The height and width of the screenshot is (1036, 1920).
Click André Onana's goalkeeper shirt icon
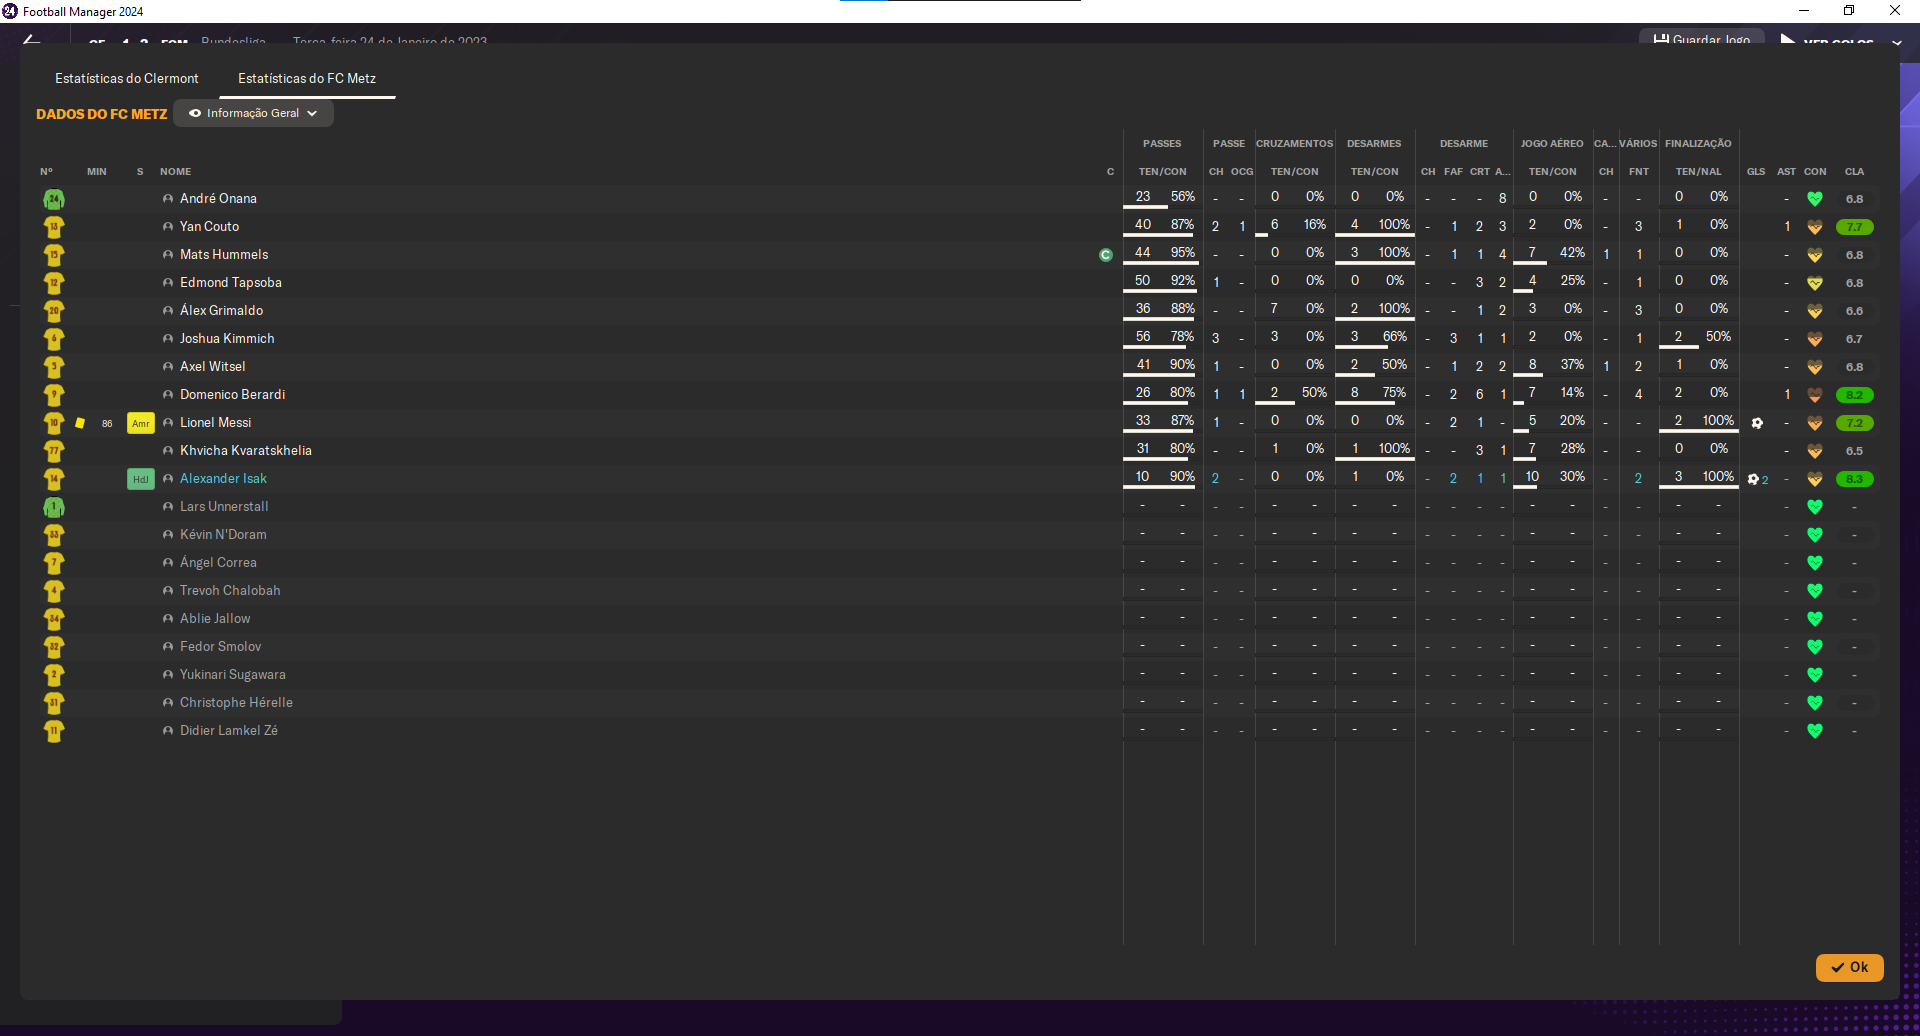point(54,199)
